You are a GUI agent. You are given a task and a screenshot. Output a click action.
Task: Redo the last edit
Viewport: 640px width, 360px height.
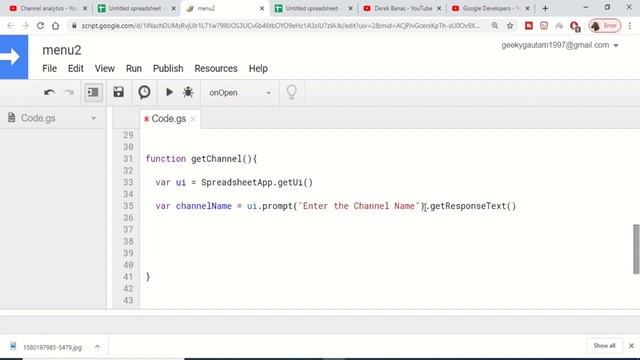[x=69, y=93]
